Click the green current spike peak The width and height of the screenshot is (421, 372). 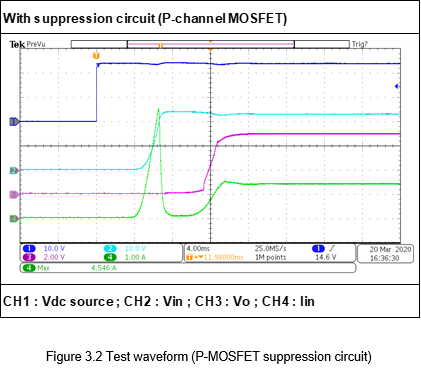(x=158, y=110)
